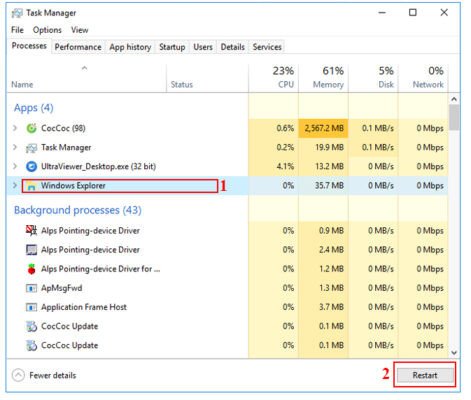The height and width of the screenshot is (400, 471).
Task: Switch to the Startup tab
Action: [x=172, y=47]
